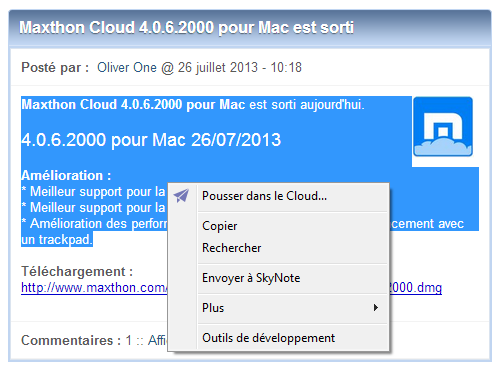
Task: Click the Maxthon Cloud logo image
Action: (443, 127)
